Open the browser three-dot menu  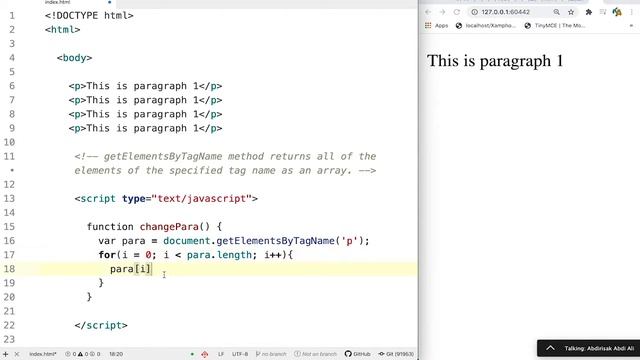631,12
